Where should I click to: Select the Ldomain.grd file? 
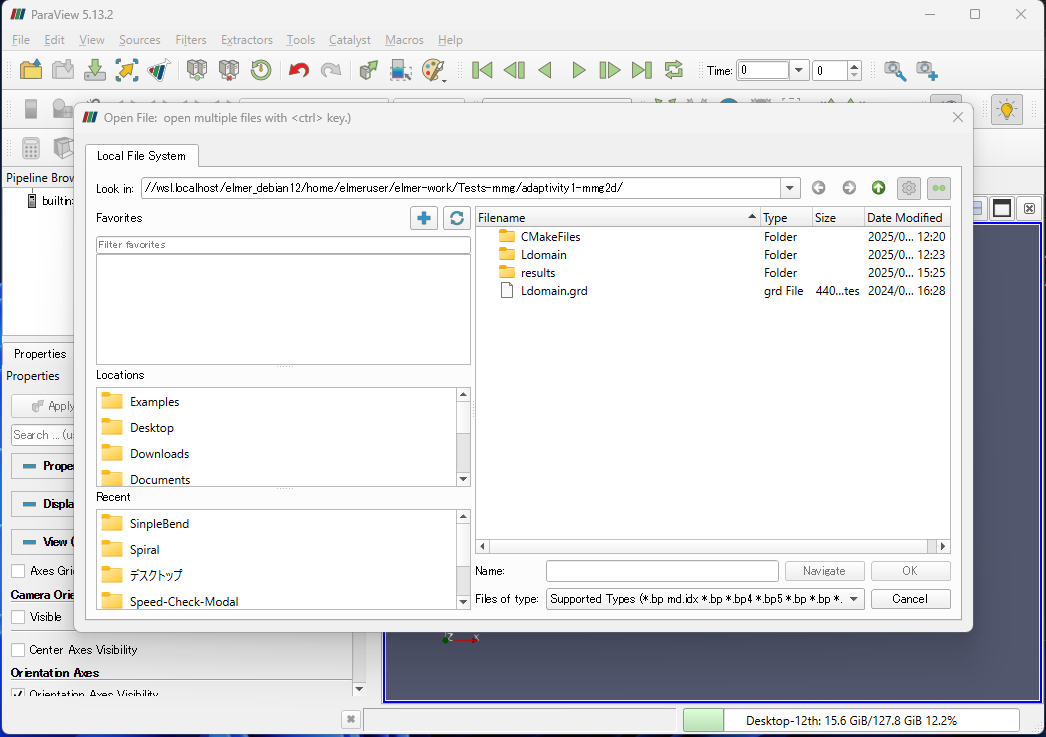click(x=554, y=291)
